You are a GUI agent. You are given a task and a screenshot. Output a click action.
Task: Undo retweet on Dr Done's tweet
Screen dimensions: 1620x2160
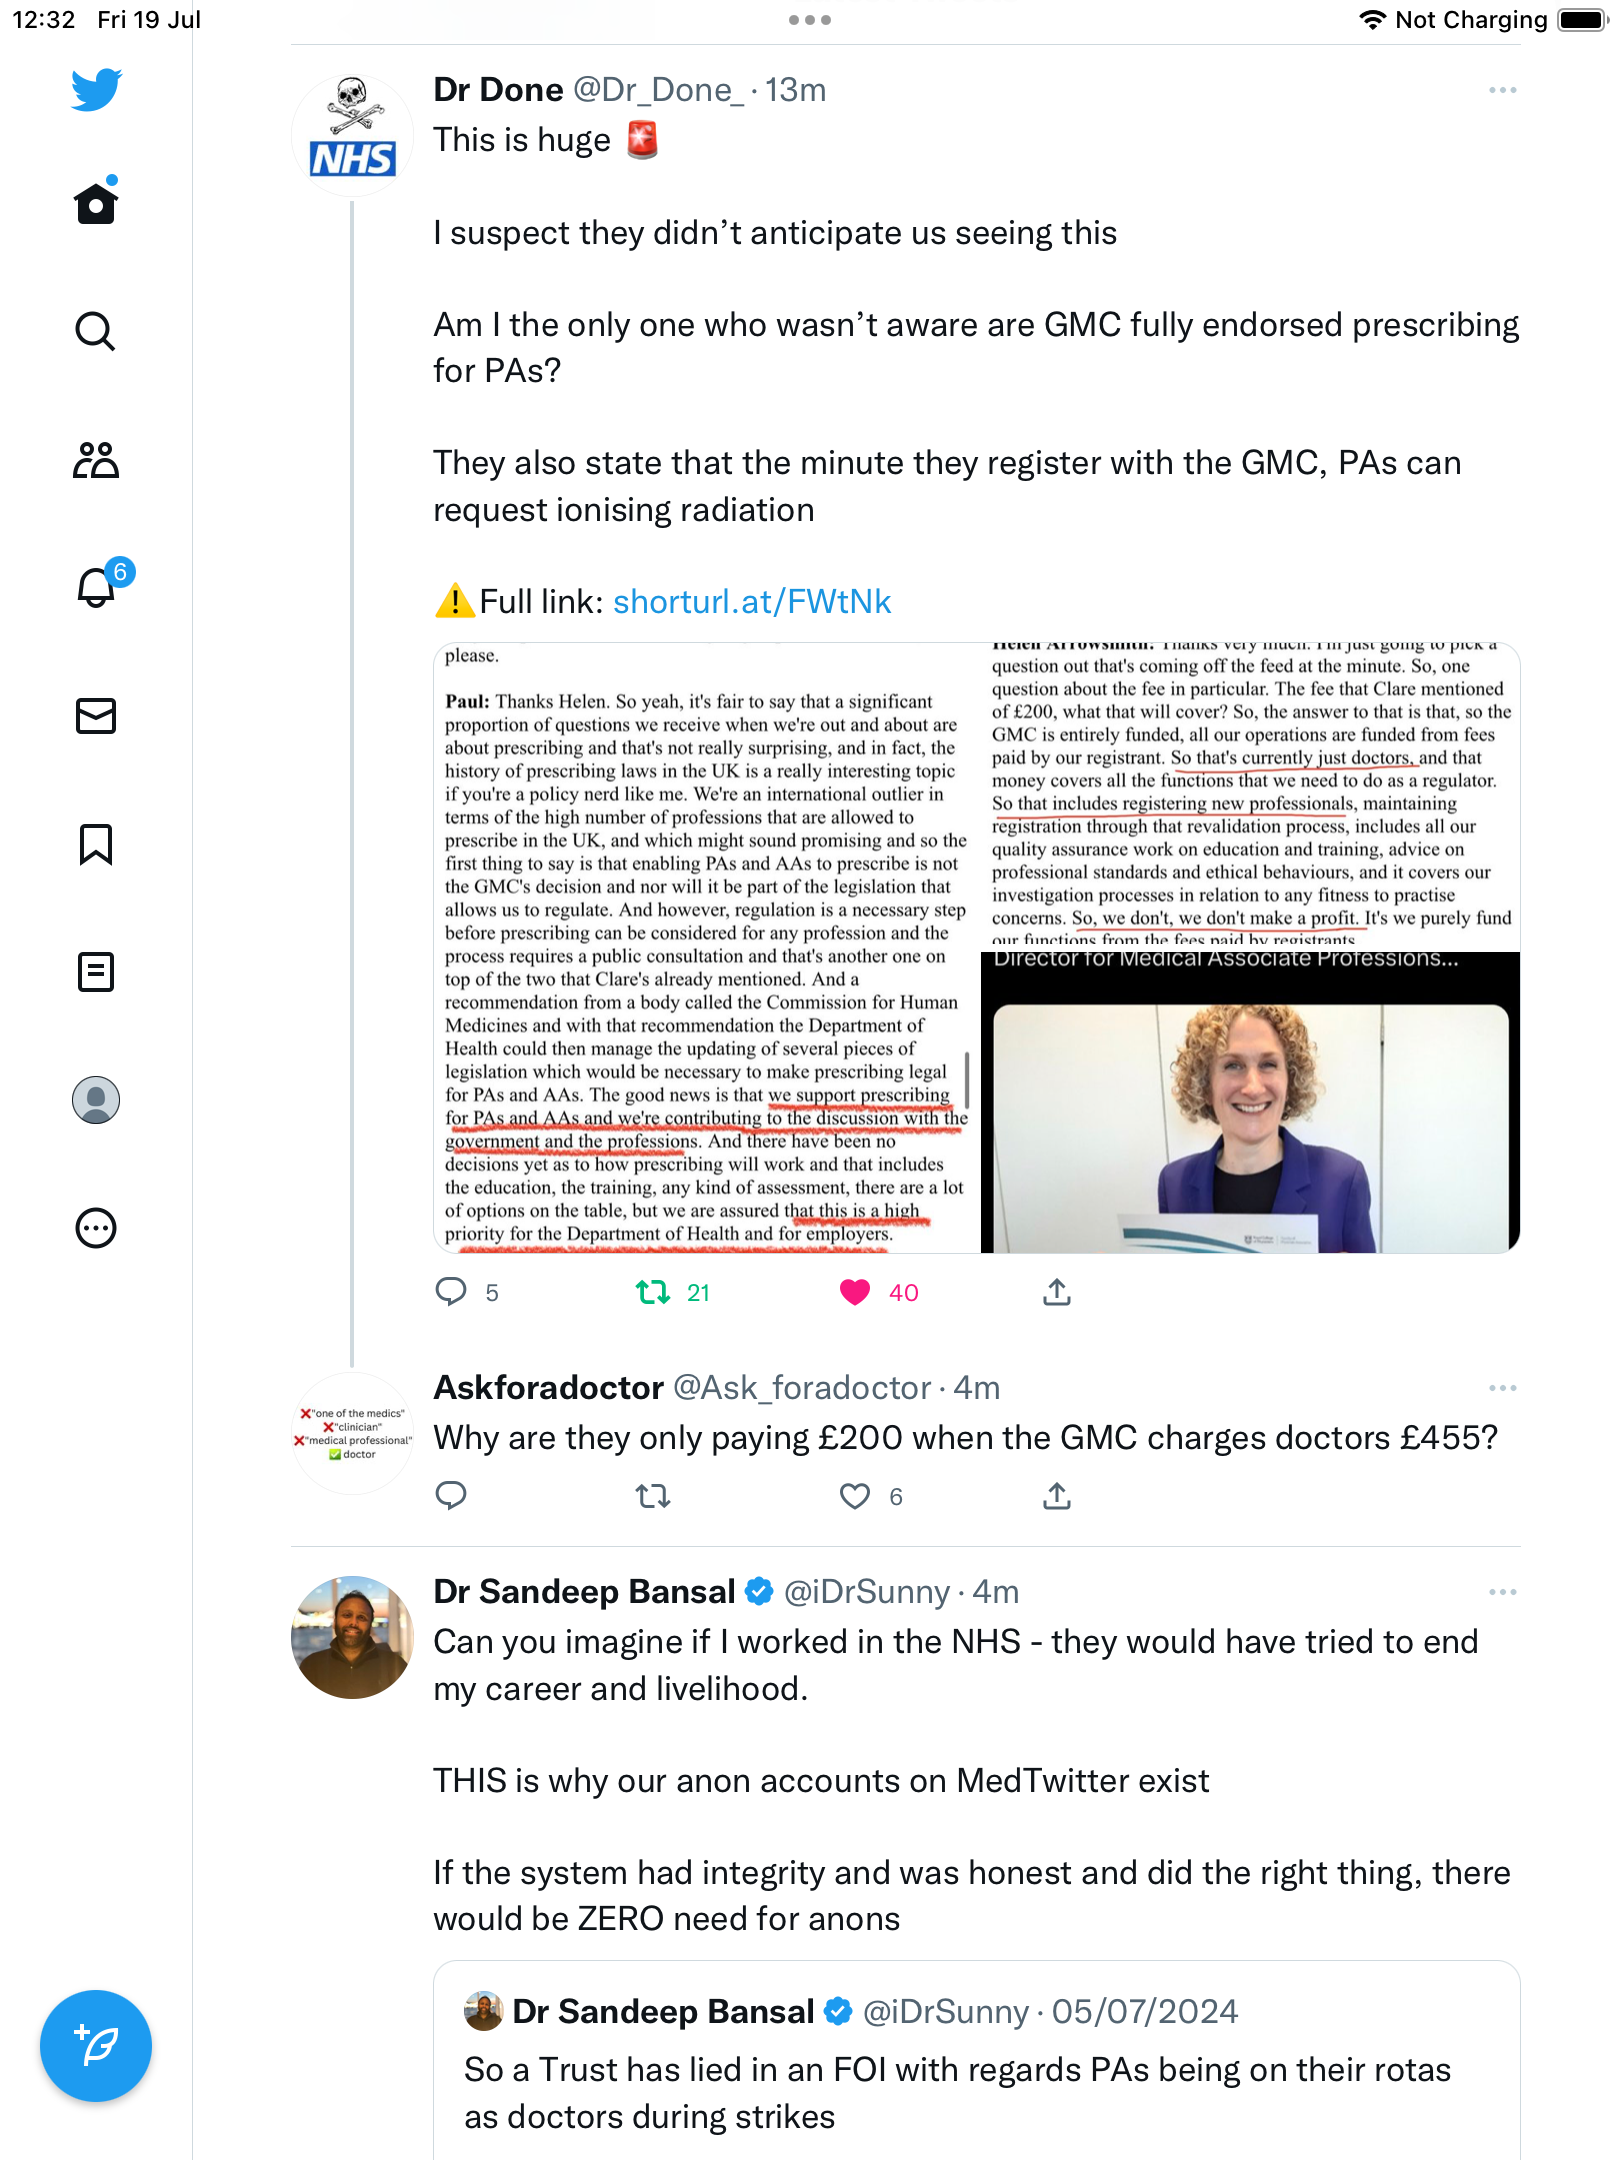pyautogui.click(x=653, y=1293)
